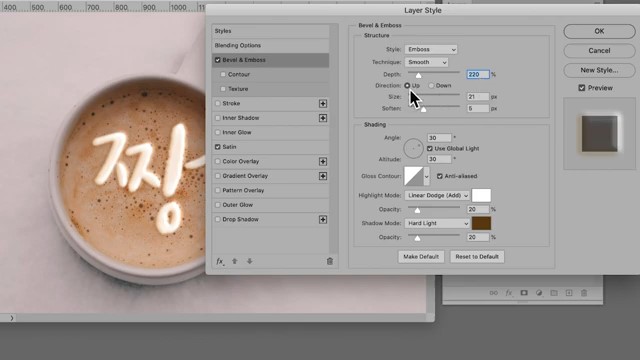Add another Stroke effect with plus icon

[x=323, y=104]
